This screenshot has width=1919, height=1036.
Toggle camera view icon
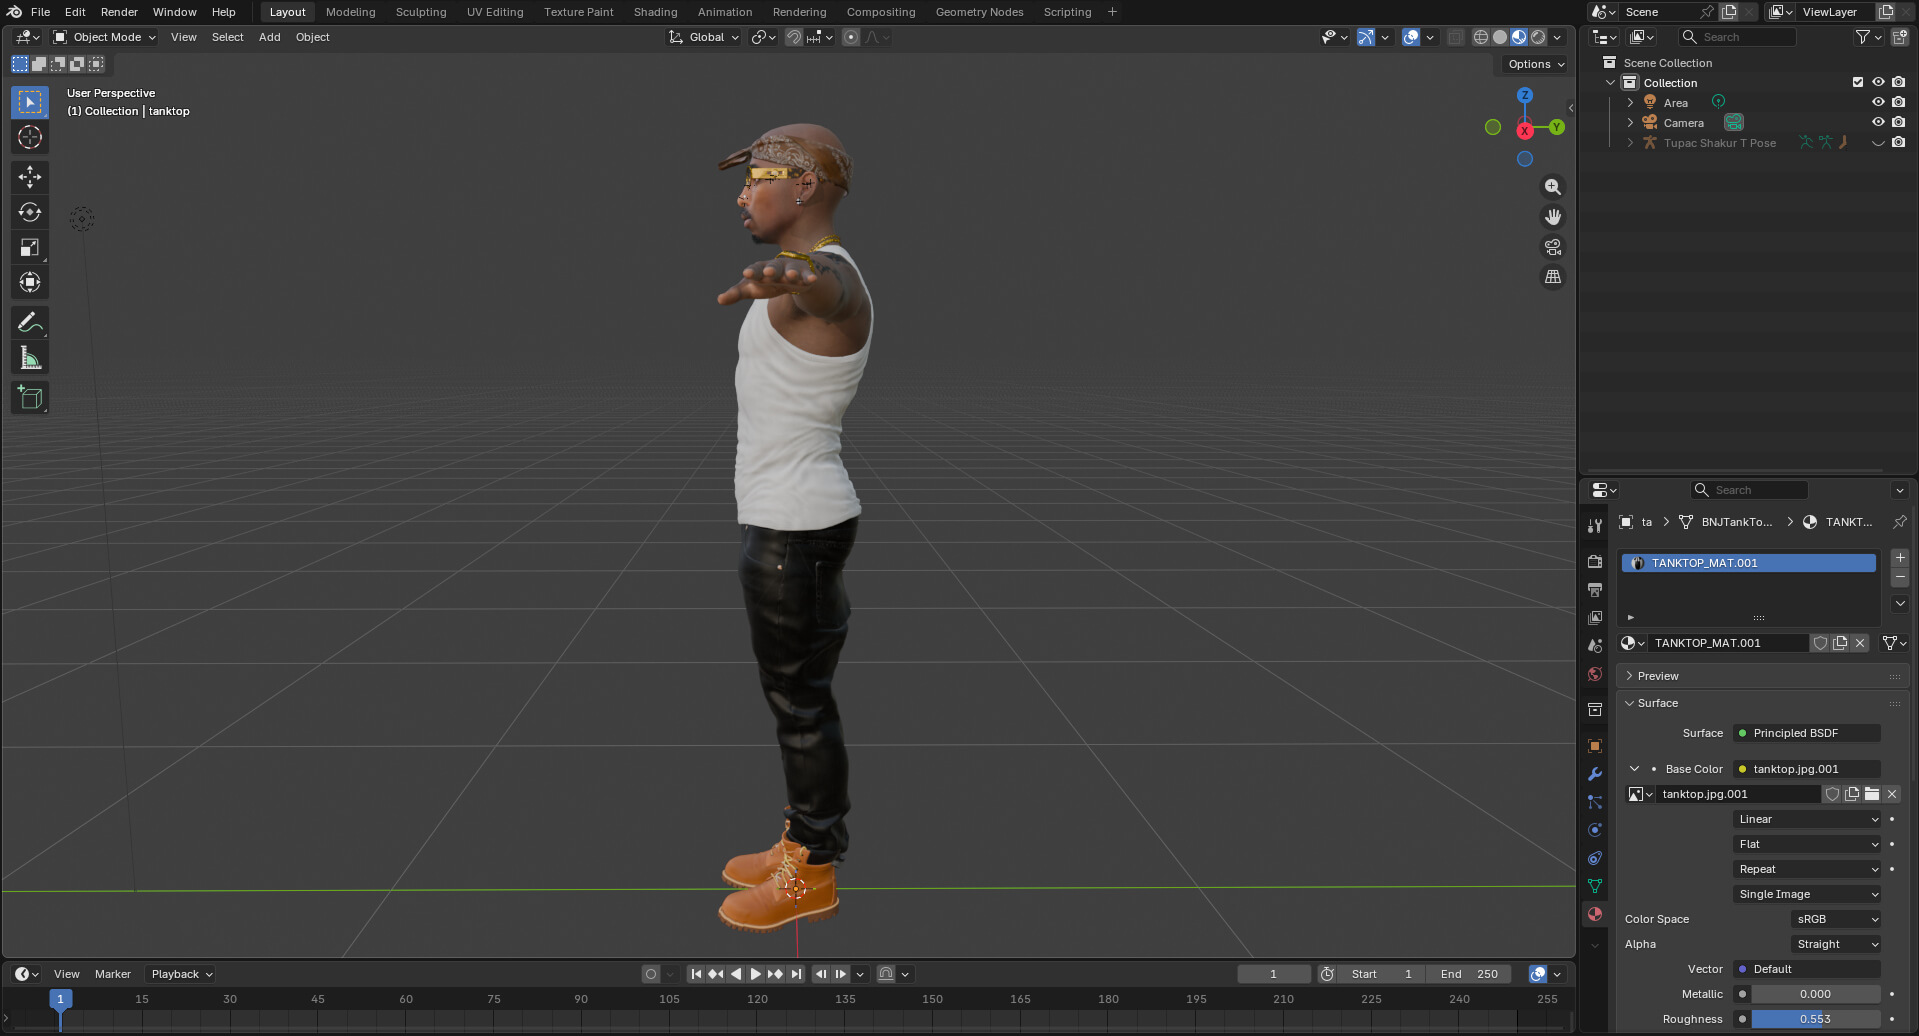(x=1553, y=247)
